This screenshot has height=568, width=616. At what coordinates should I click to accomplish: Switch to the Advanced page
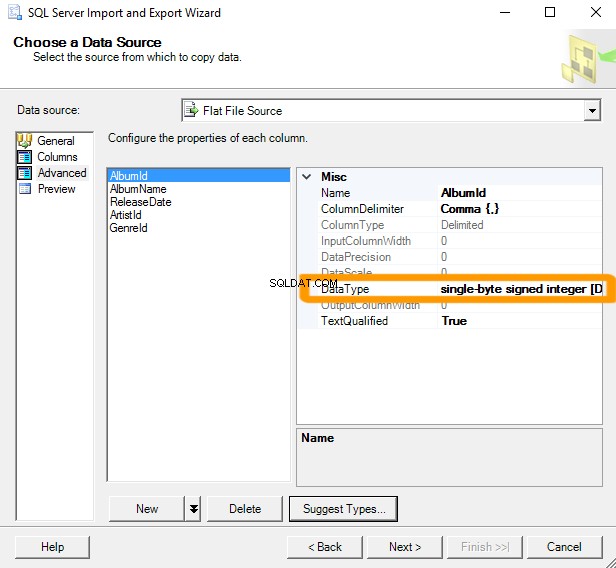point(62,173)
